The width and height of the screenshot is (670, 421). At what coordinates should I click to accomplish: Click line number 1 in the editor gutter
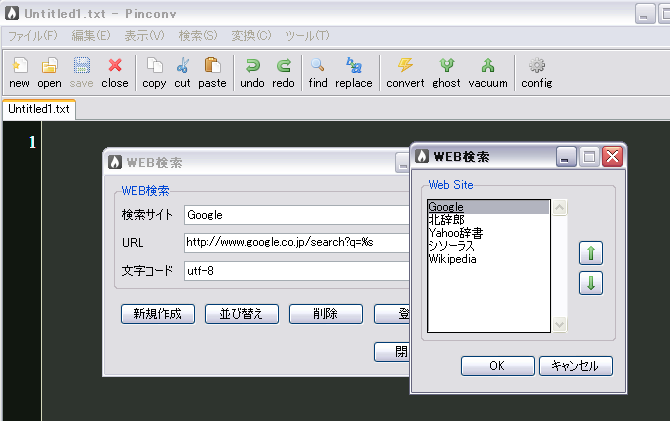coord(32,142)
